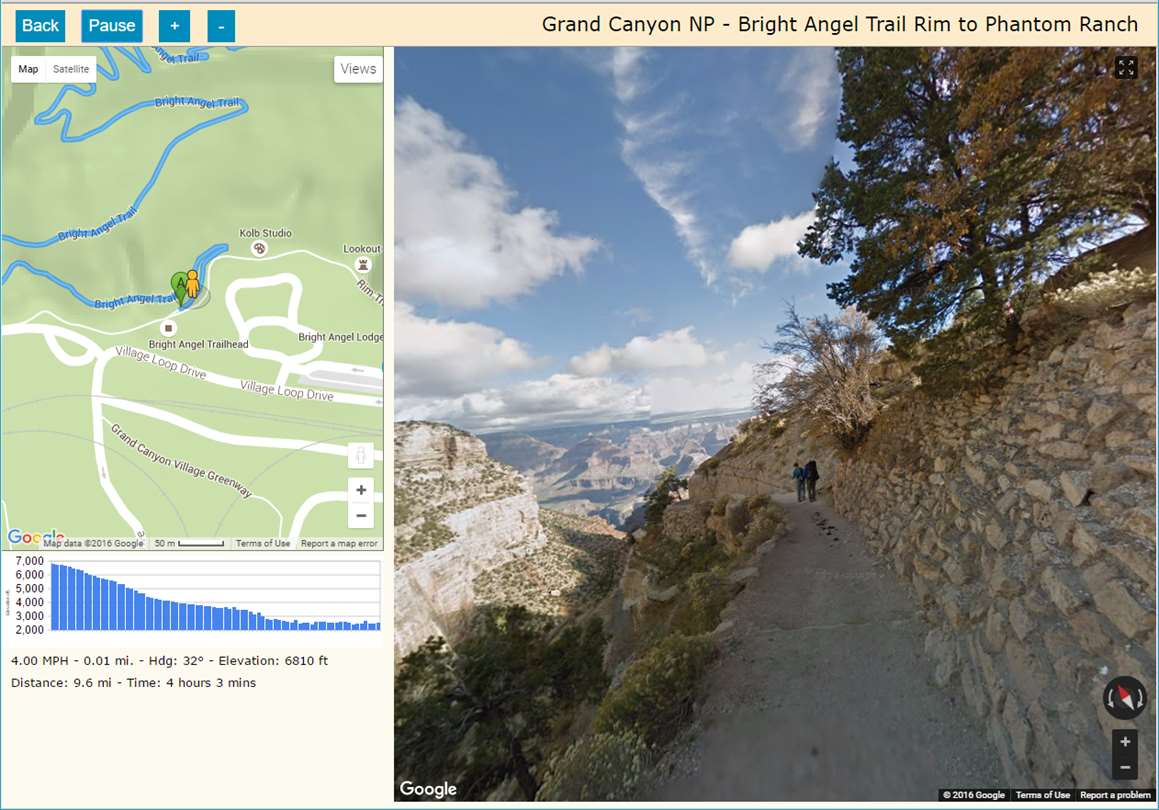Open the Views dropdown
This screenshot has height=810, width=1159.
(x=358, y=69)
